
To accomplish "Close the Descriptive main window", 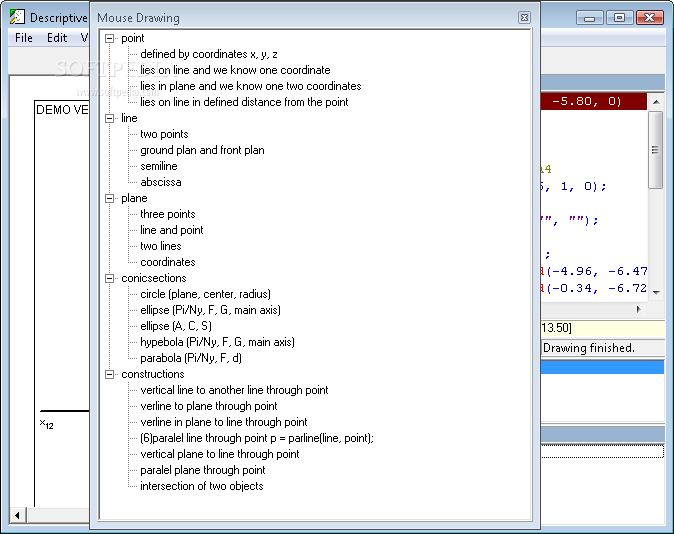I will tap(650, 18).
